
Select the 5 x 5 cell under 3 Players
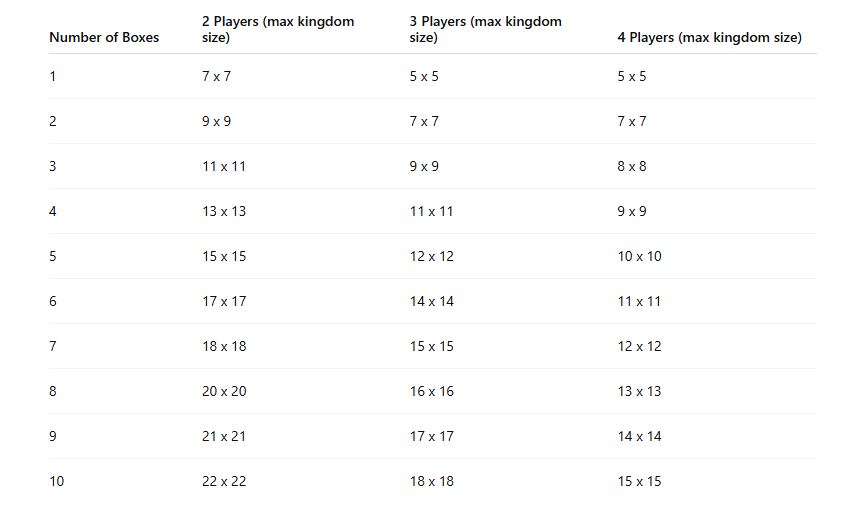coord(424,76)
